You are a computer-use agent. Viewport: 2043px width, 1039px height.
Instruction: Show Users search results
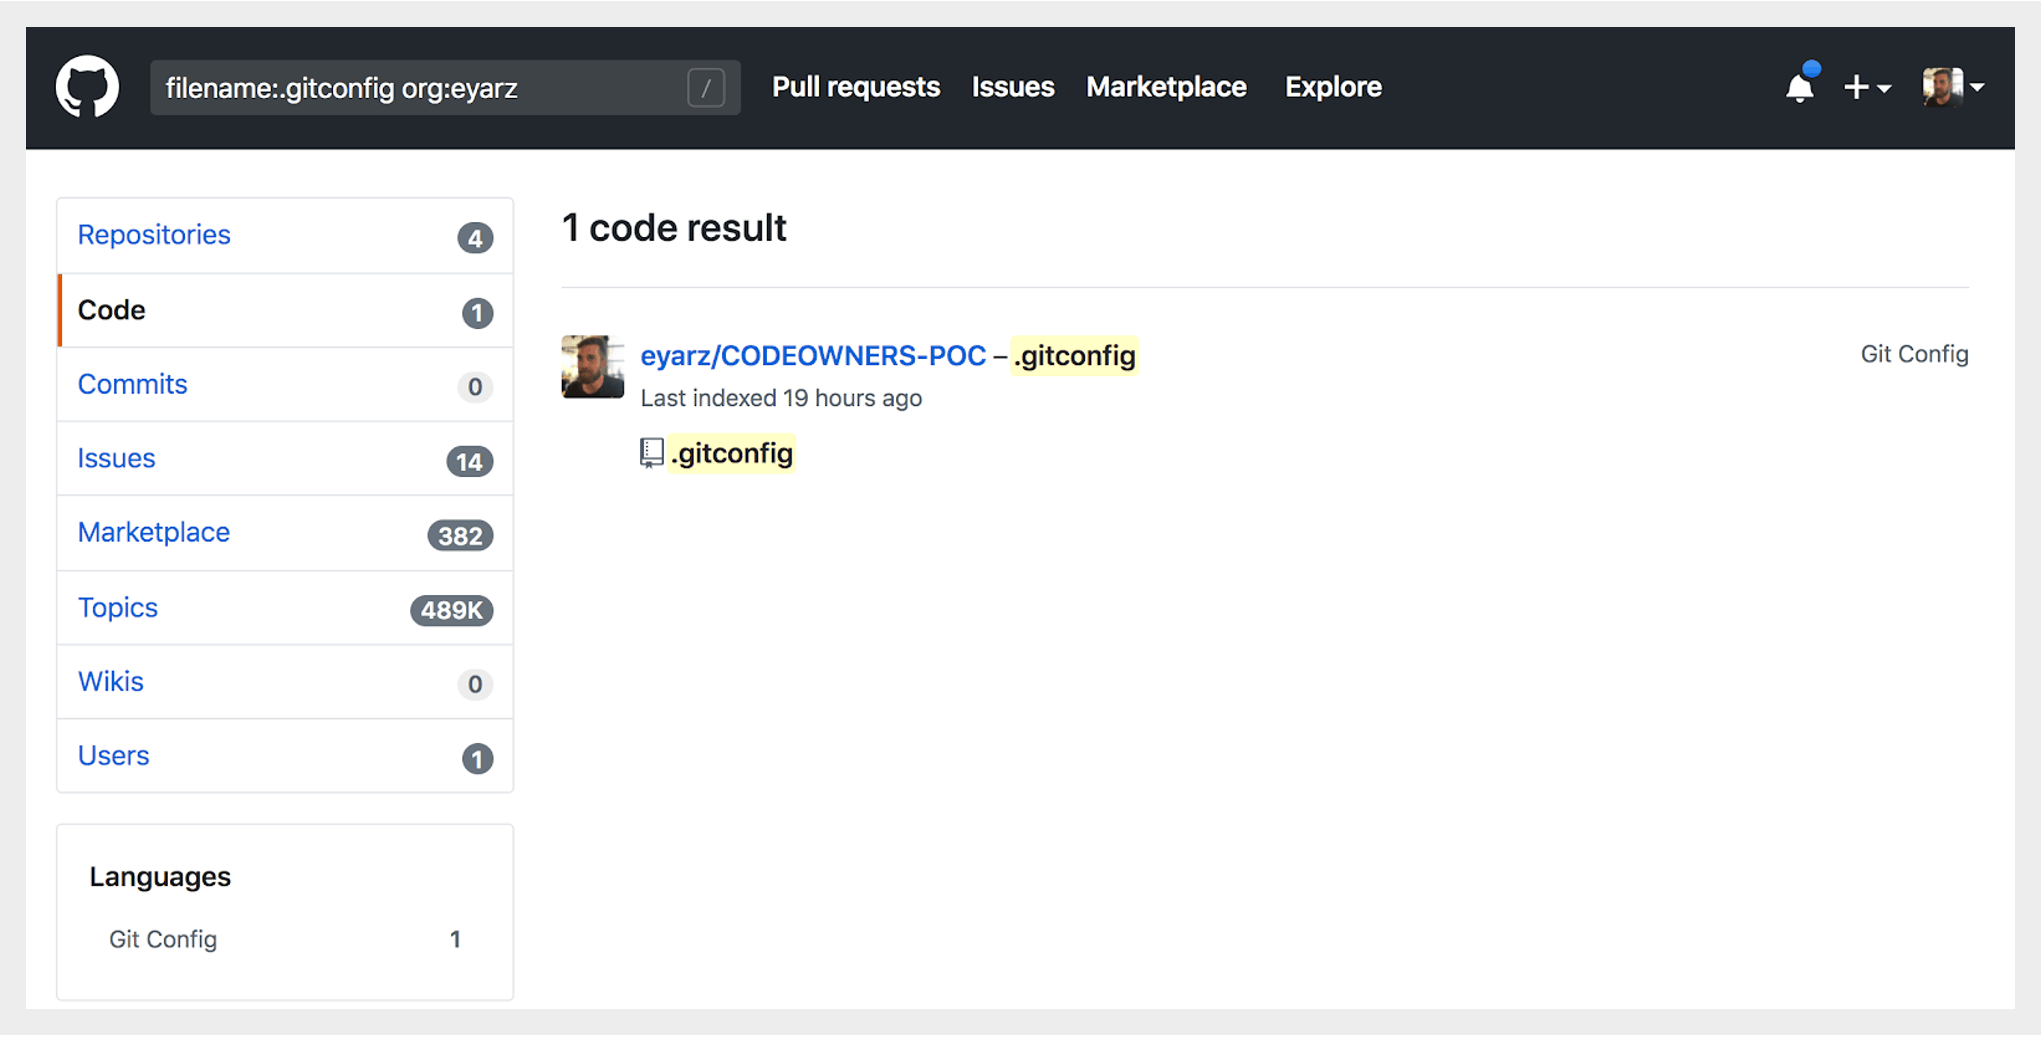click(285, 756)
